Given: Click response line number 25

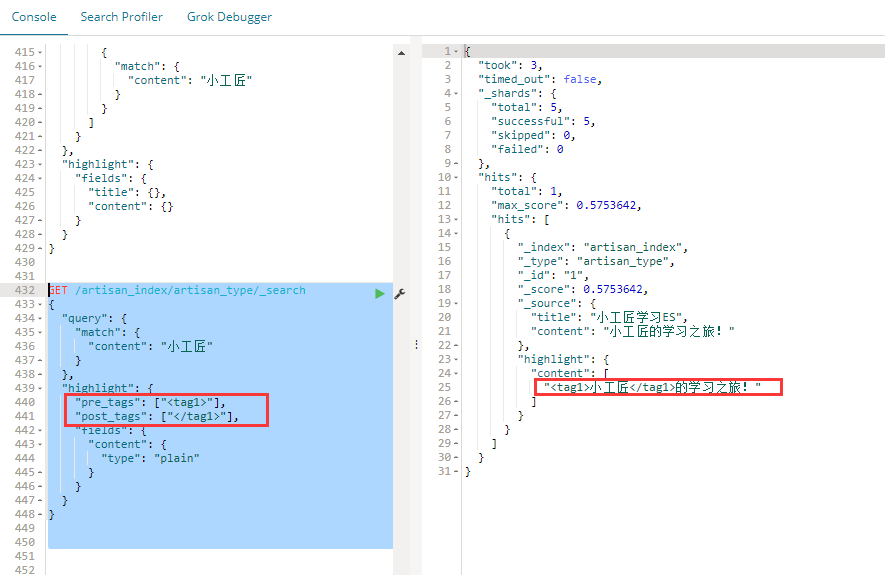Looking at the screenshot, I should (444, 387).
